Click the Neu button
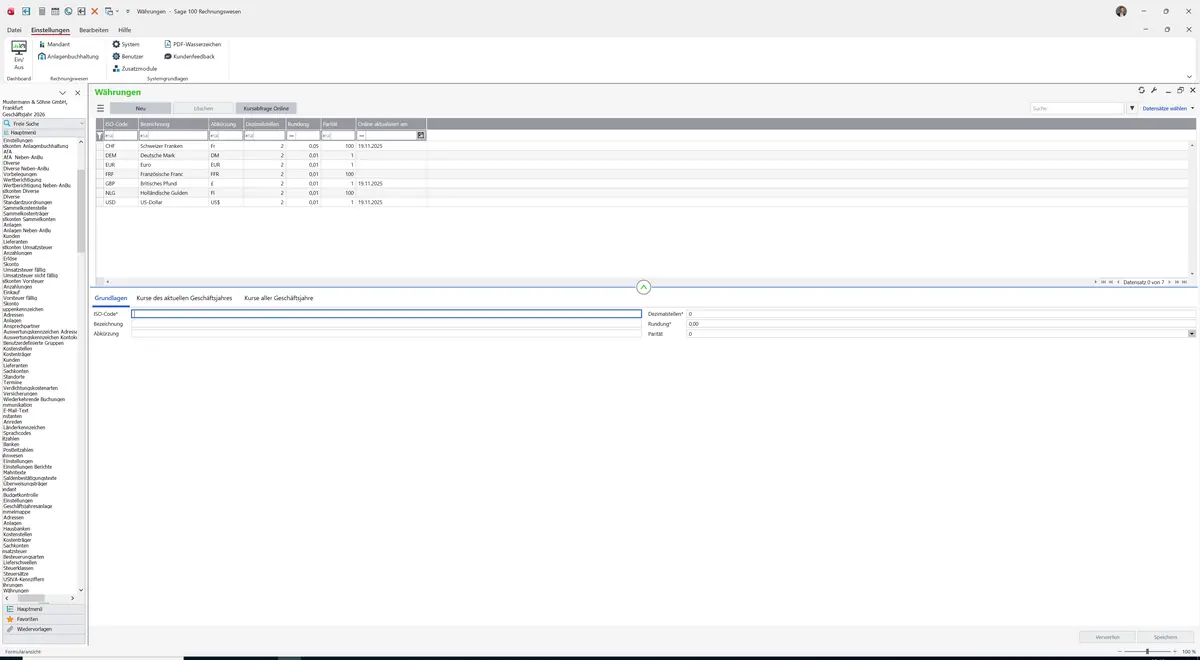This screenshot has width=1200, height=660. pyautogui.click(x=141, y=108)
